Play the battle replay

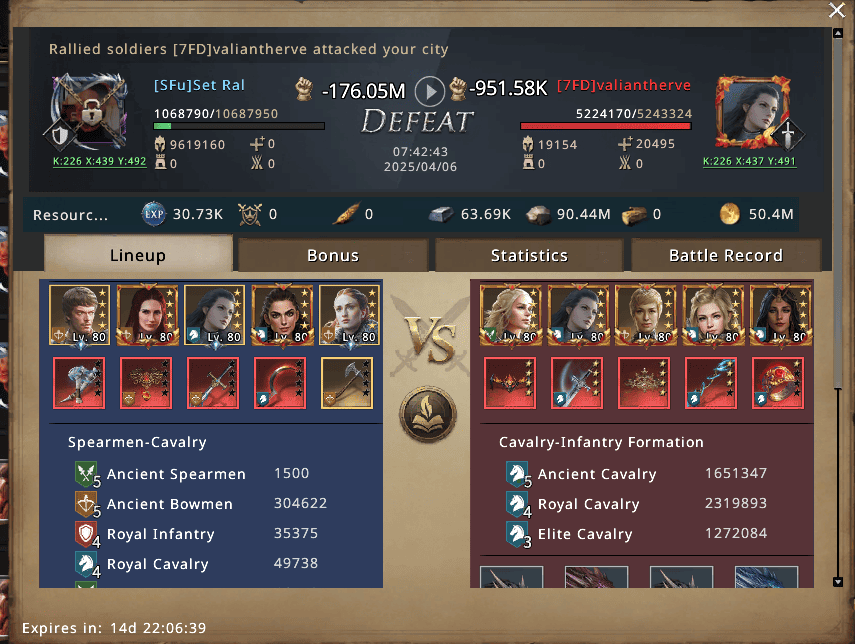click(430, 92)
